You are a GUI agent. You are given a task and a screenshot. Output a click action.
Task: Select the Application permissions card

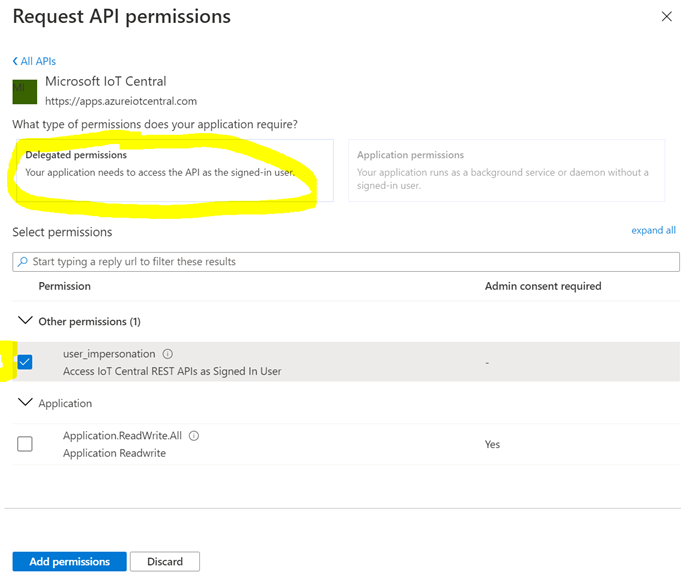tap(506, 170)
